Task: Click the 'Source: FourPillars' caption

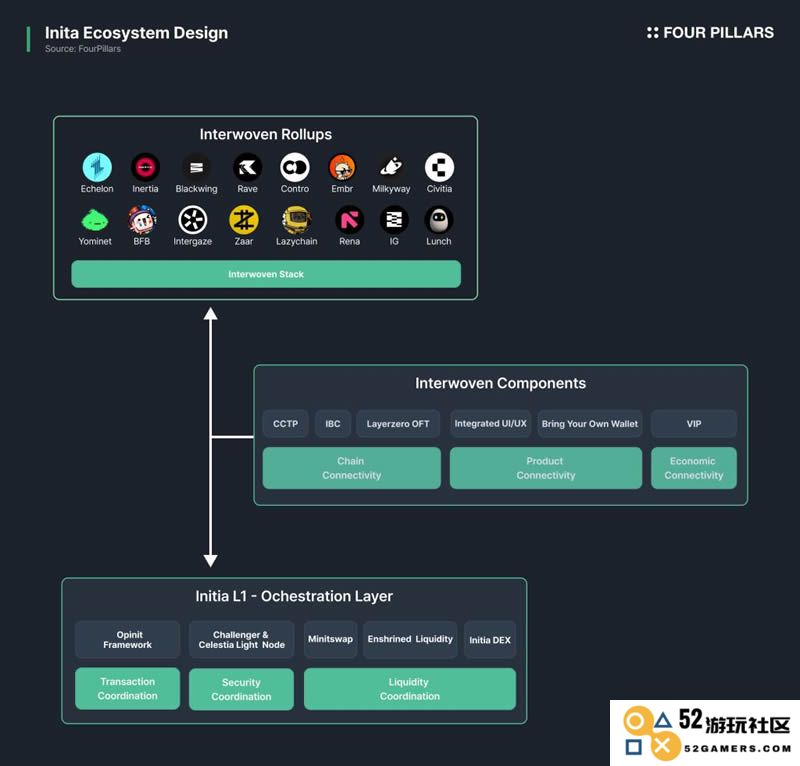Action: 83,49
